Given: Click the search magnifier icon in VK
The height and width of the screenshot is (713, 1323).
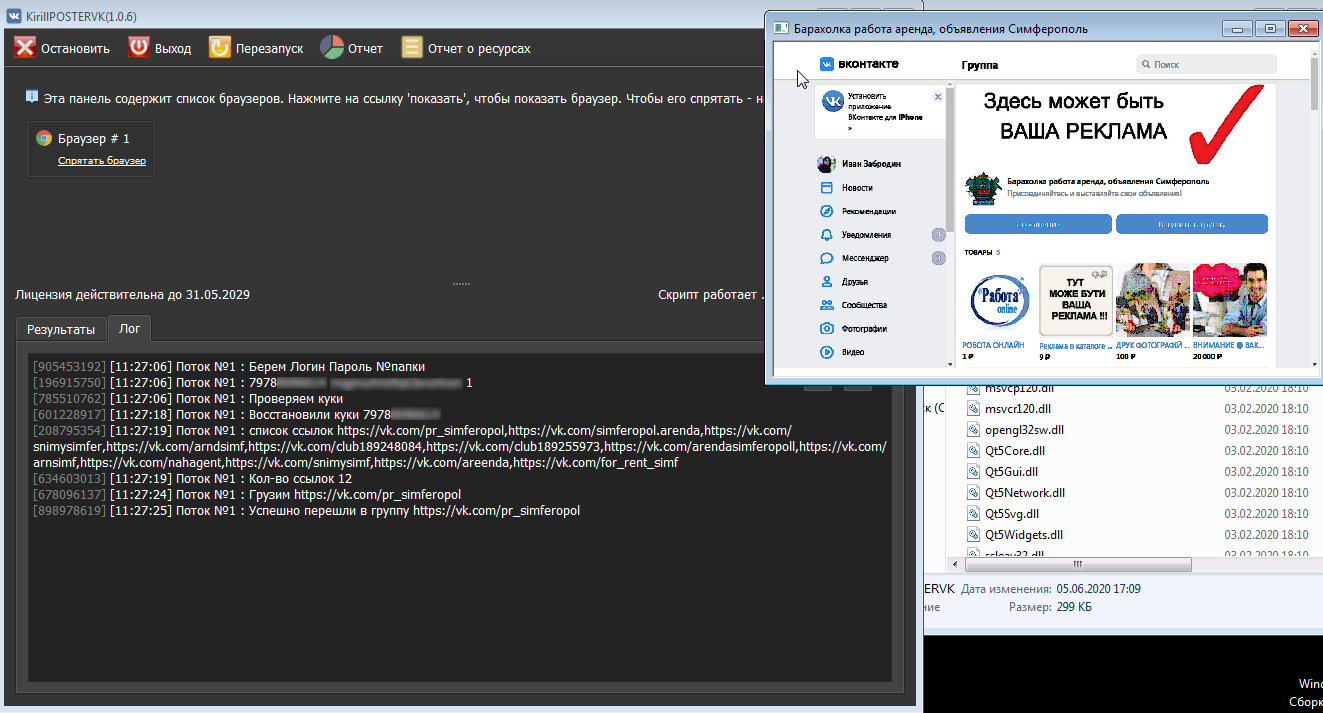Looking at the screenshot, I should (x=1146, y=64).
